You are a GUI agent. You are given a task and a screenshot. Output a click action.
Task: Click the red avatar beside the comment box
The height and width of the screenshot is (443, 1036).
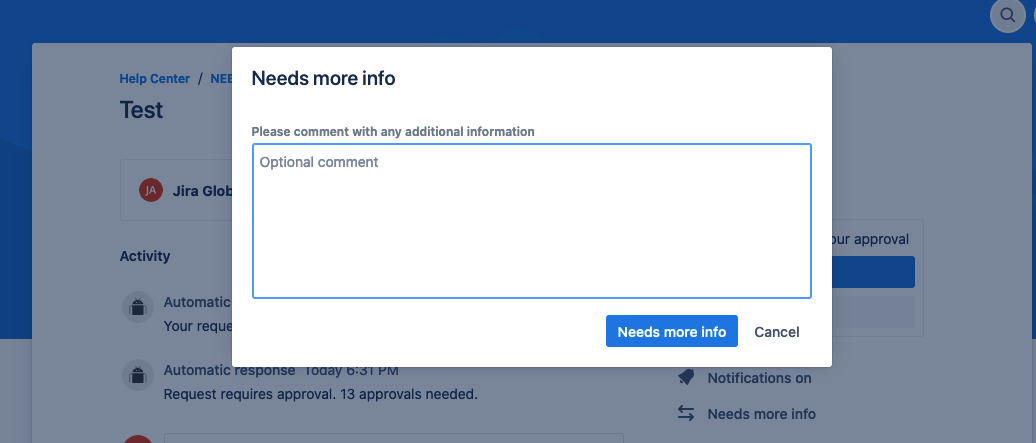click(x=137, y=439)
